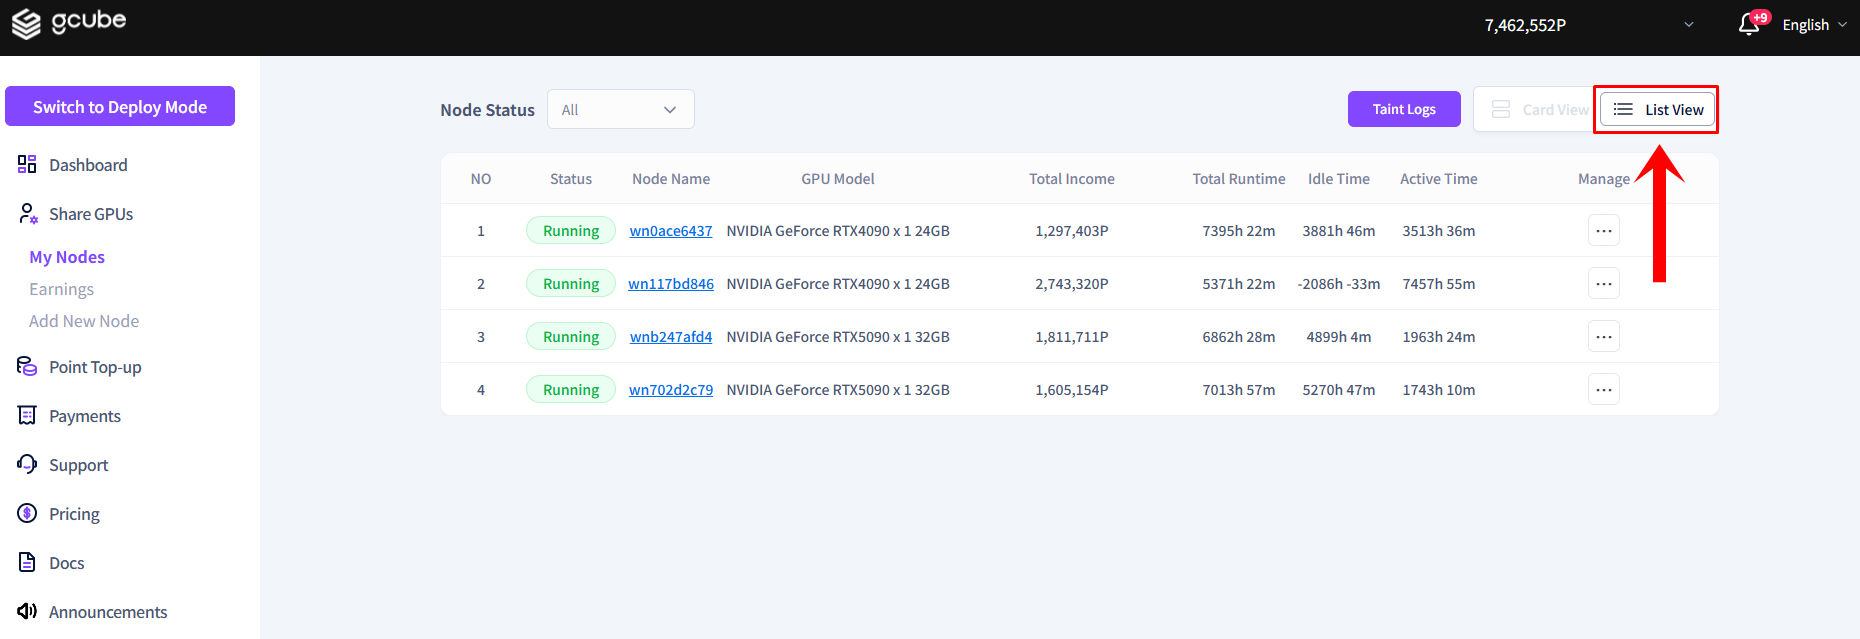Click the gcube logo icon

[x=27, y=24]
